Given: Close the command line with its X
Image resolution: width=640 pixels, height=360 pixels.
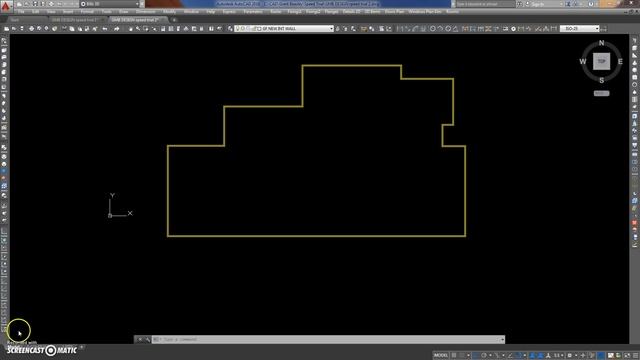Looking at the screenshot, I should pos(140,339).
